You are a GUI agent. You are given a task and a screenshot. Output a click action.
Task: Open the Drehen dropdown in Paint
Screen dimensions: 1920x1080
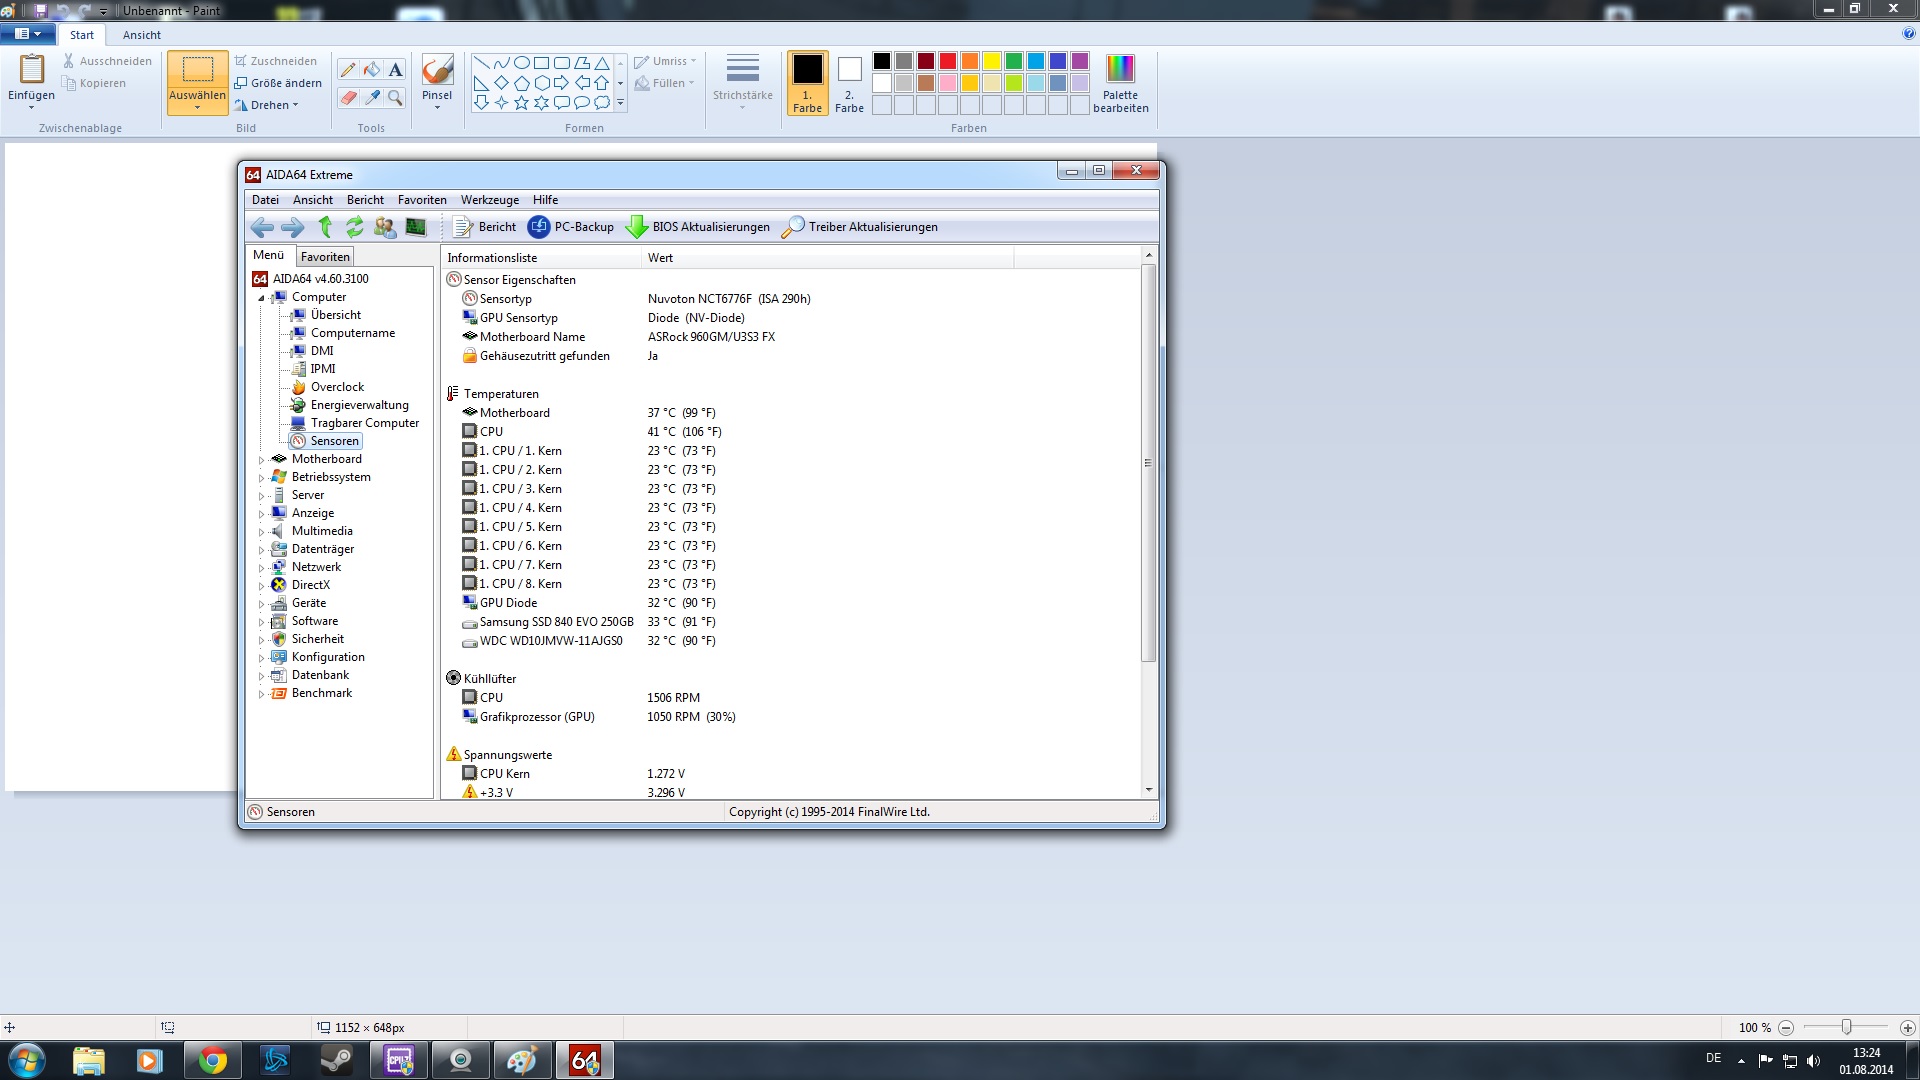click(267, 105)
